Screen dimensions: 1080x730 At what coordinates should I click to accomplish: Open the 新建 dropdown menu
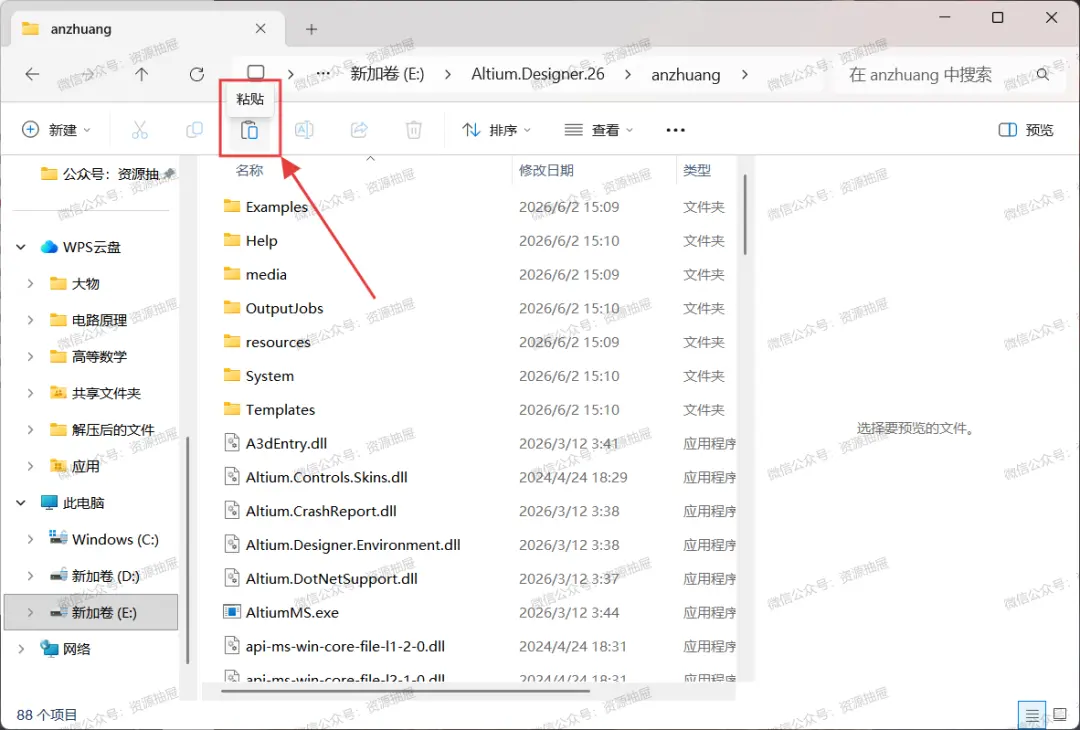click(x=56, y=129)
